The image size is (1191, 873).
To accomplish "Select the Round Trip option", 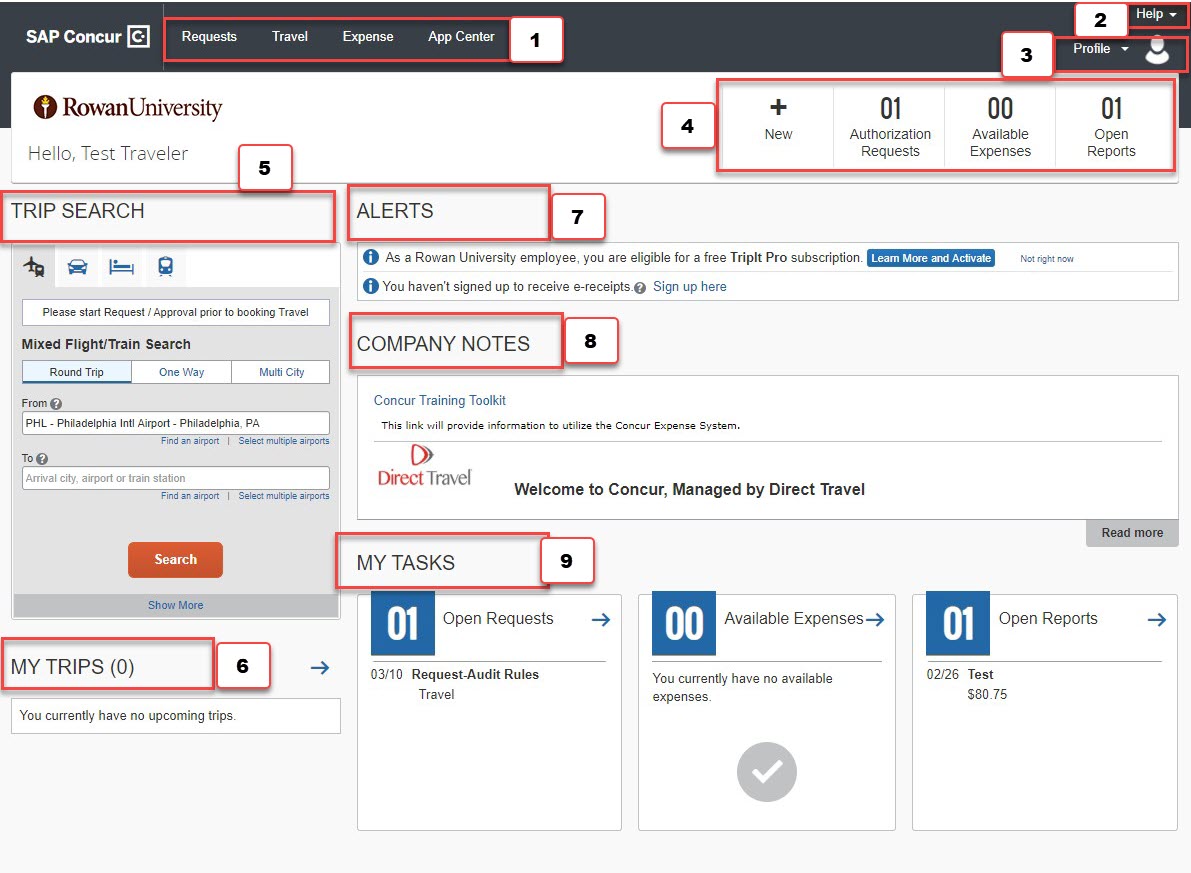I will coord(77,372).
